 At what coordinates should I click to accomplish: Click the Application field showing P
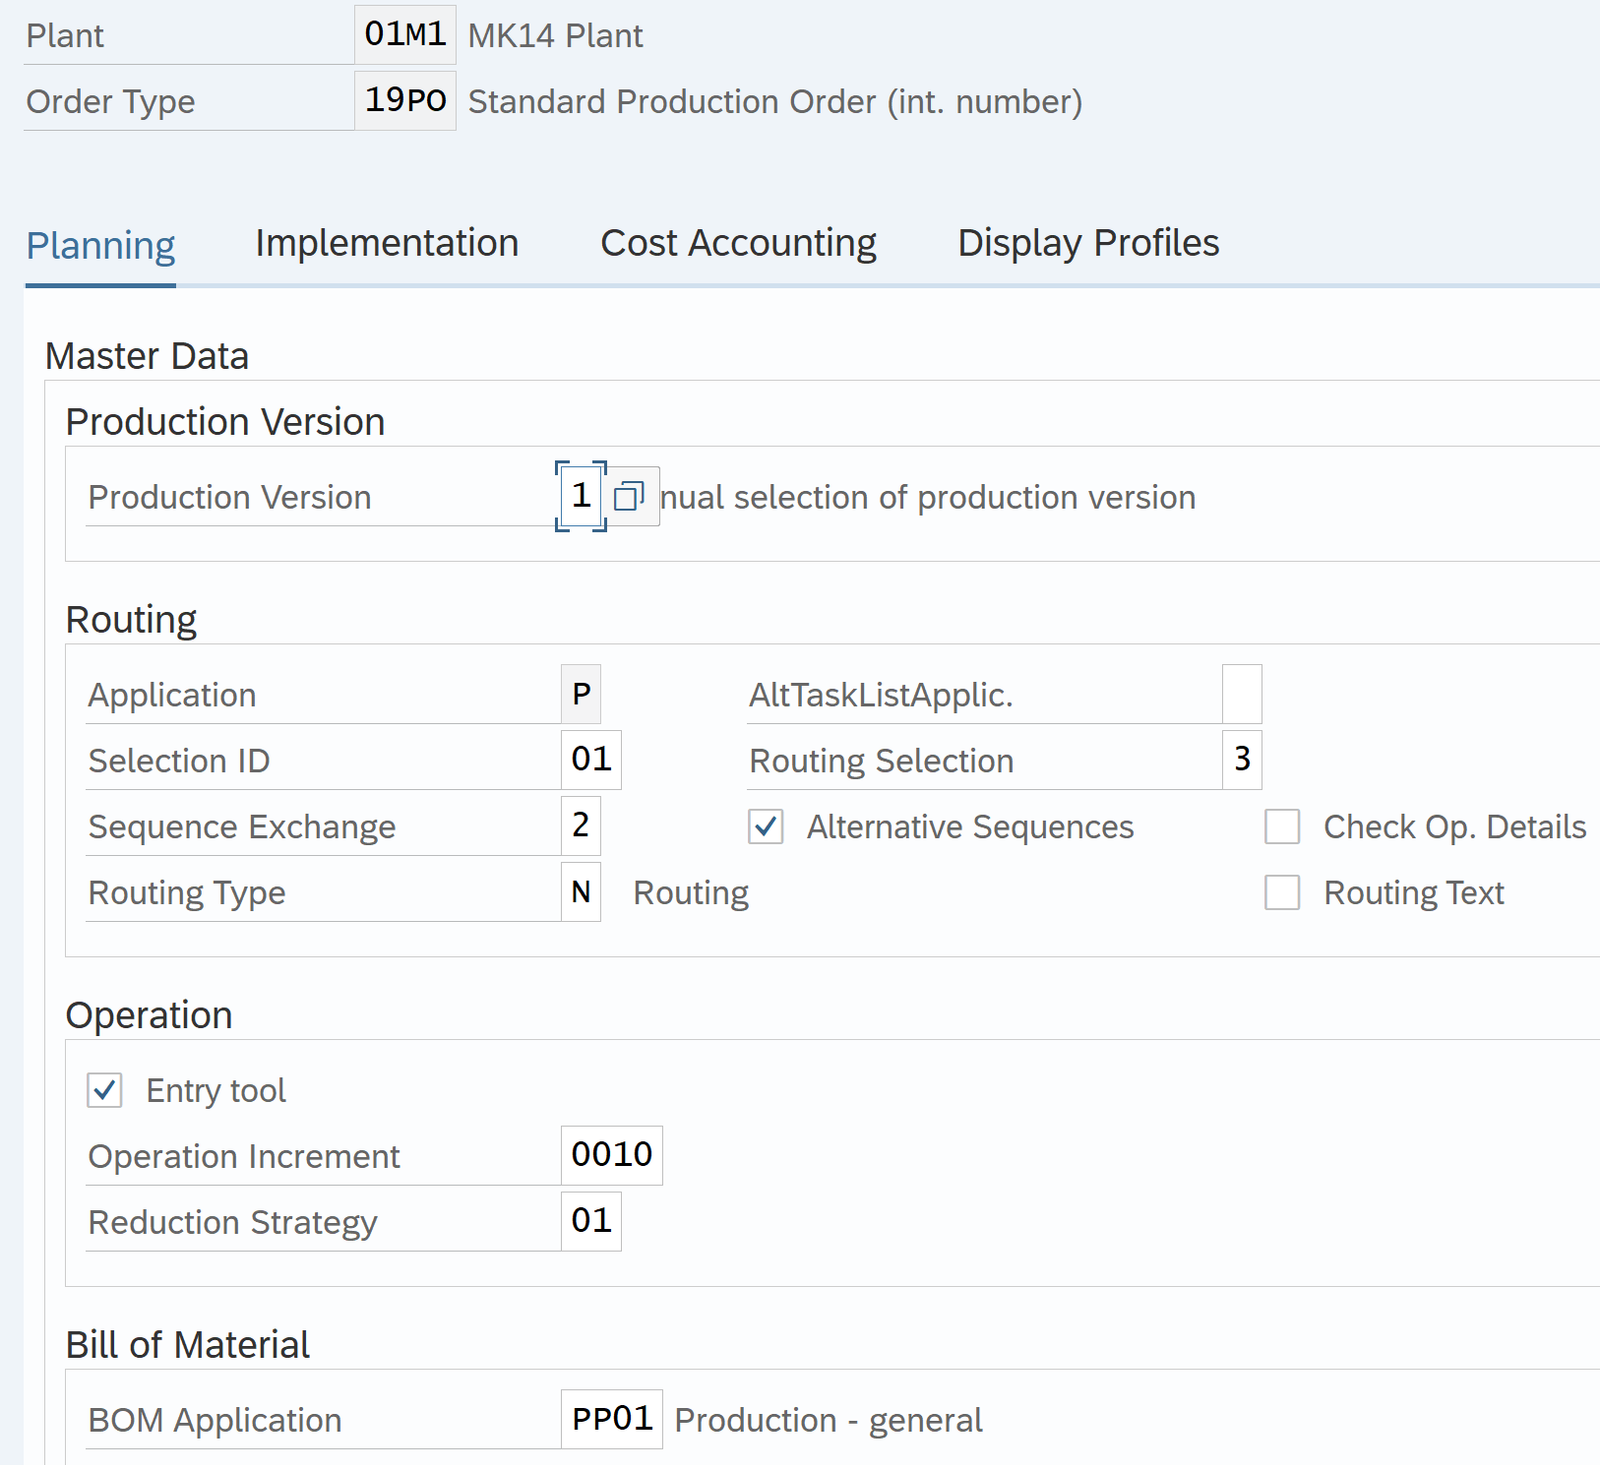(x=580, y=694)
